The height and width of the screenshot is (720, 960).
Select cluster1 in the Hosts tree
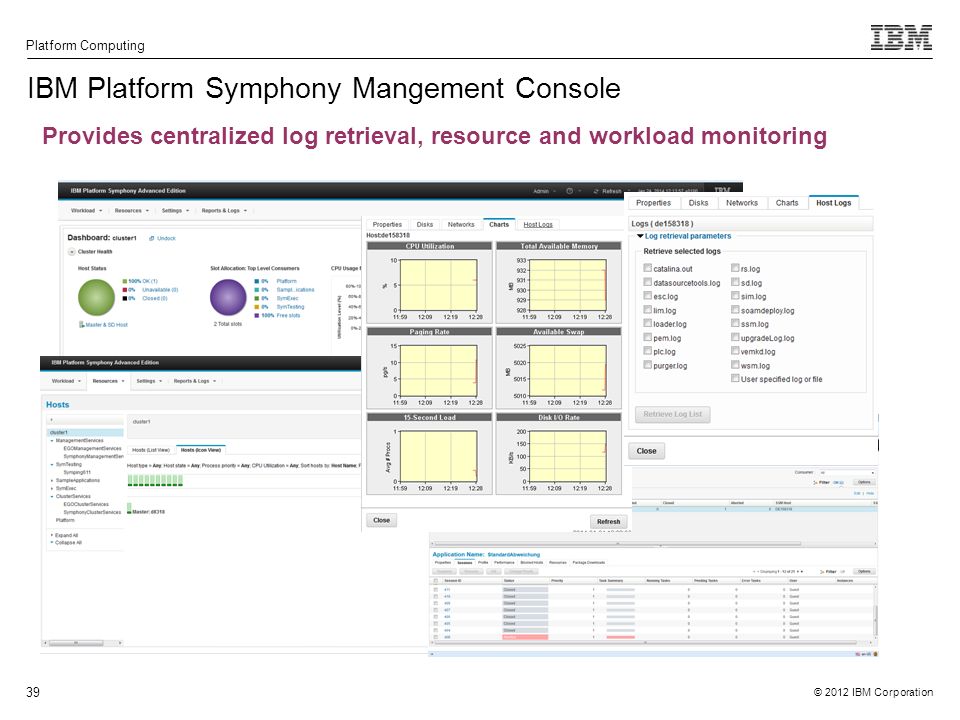pos(85,432)
